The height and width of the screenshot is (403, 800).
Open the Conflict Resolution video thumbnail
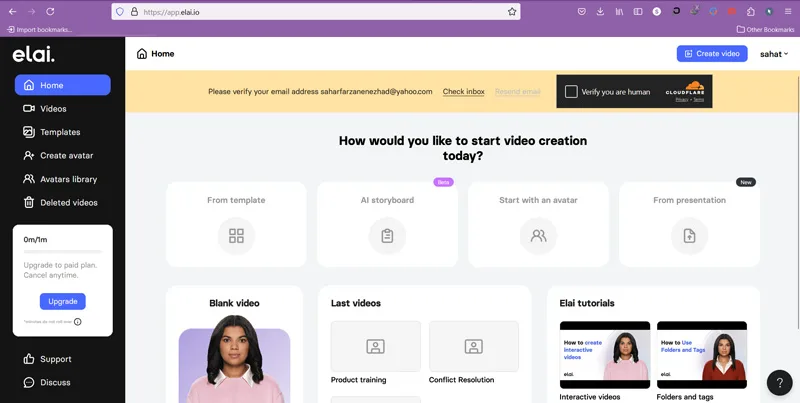(473, 346)
